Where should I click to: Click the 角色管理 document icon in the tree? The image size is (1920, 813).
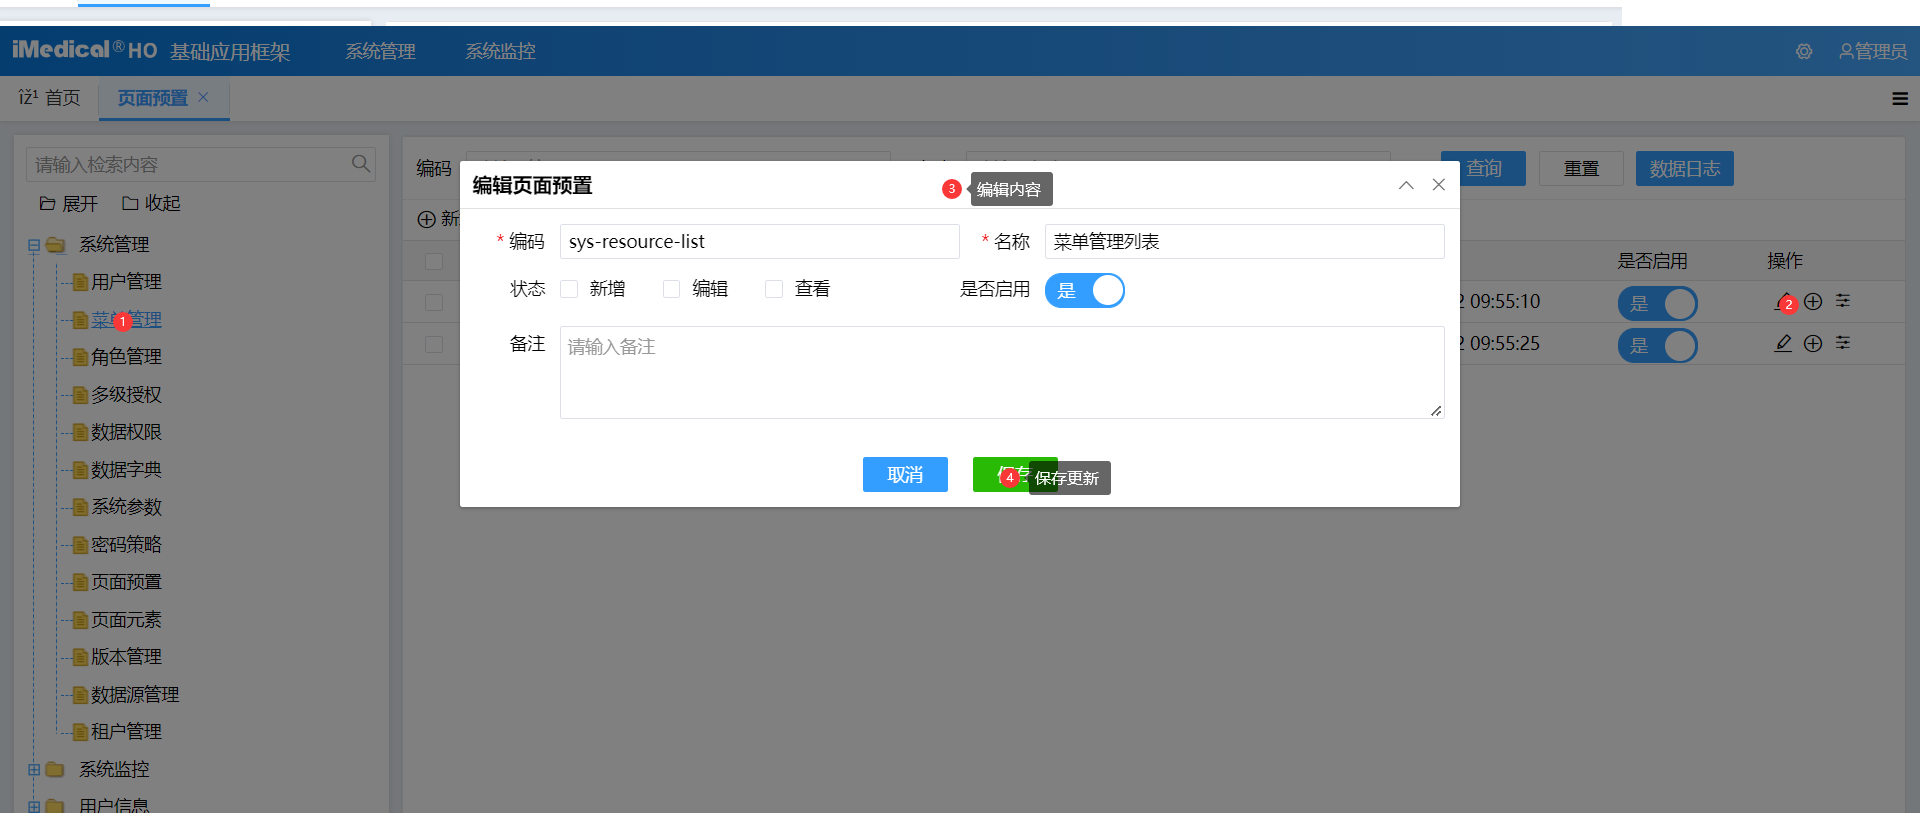click(81, 357)
